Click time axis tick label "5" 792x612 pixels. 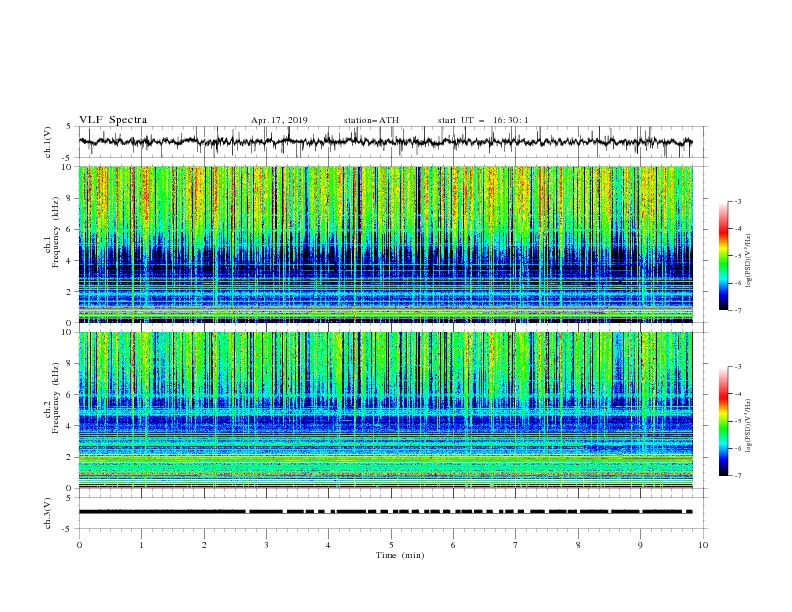coord(391,545)
